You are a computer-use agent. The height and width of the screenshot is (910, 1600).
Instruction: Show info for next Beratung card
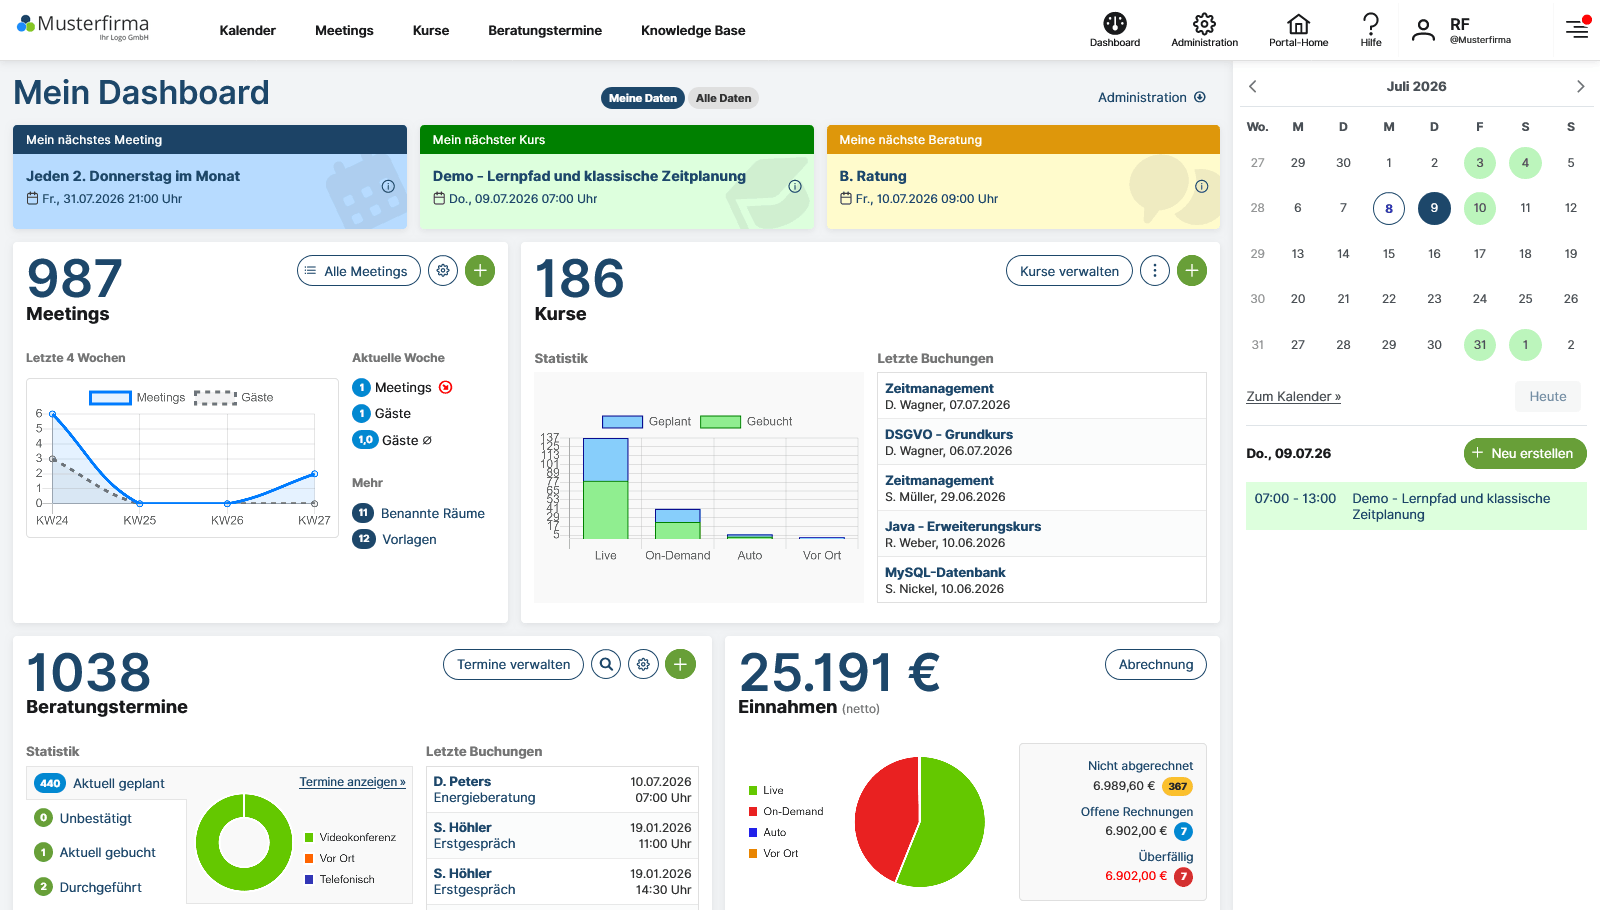coord(1202,186)
